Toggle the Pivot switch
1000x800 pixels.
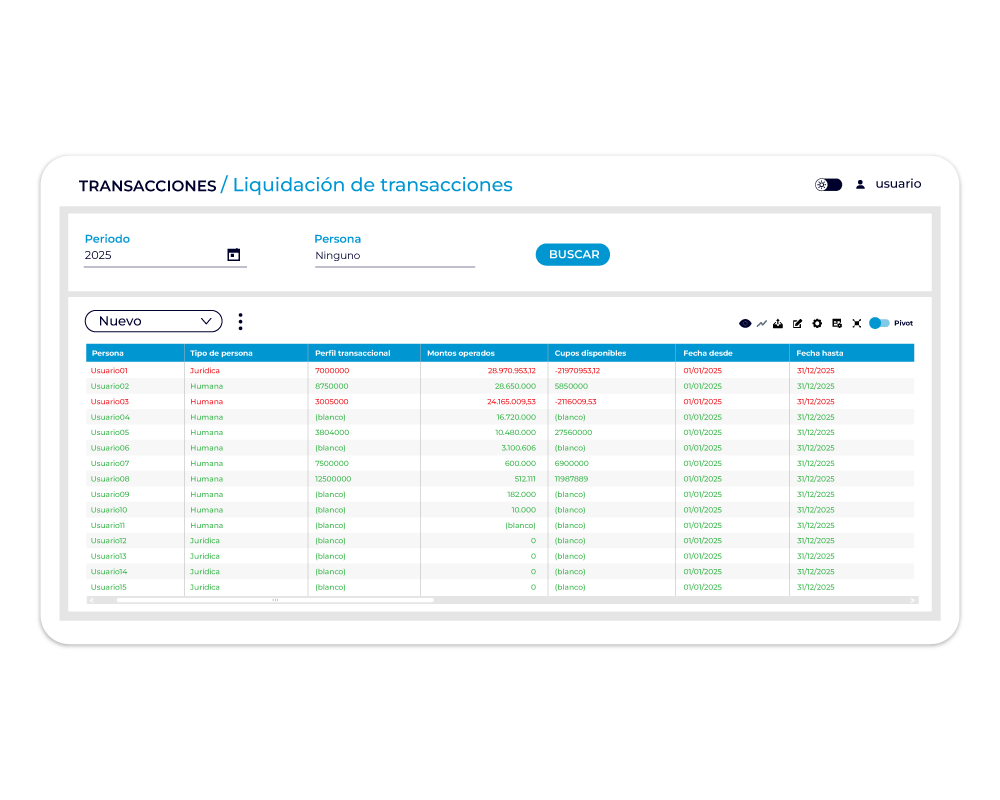coord(879,323)
